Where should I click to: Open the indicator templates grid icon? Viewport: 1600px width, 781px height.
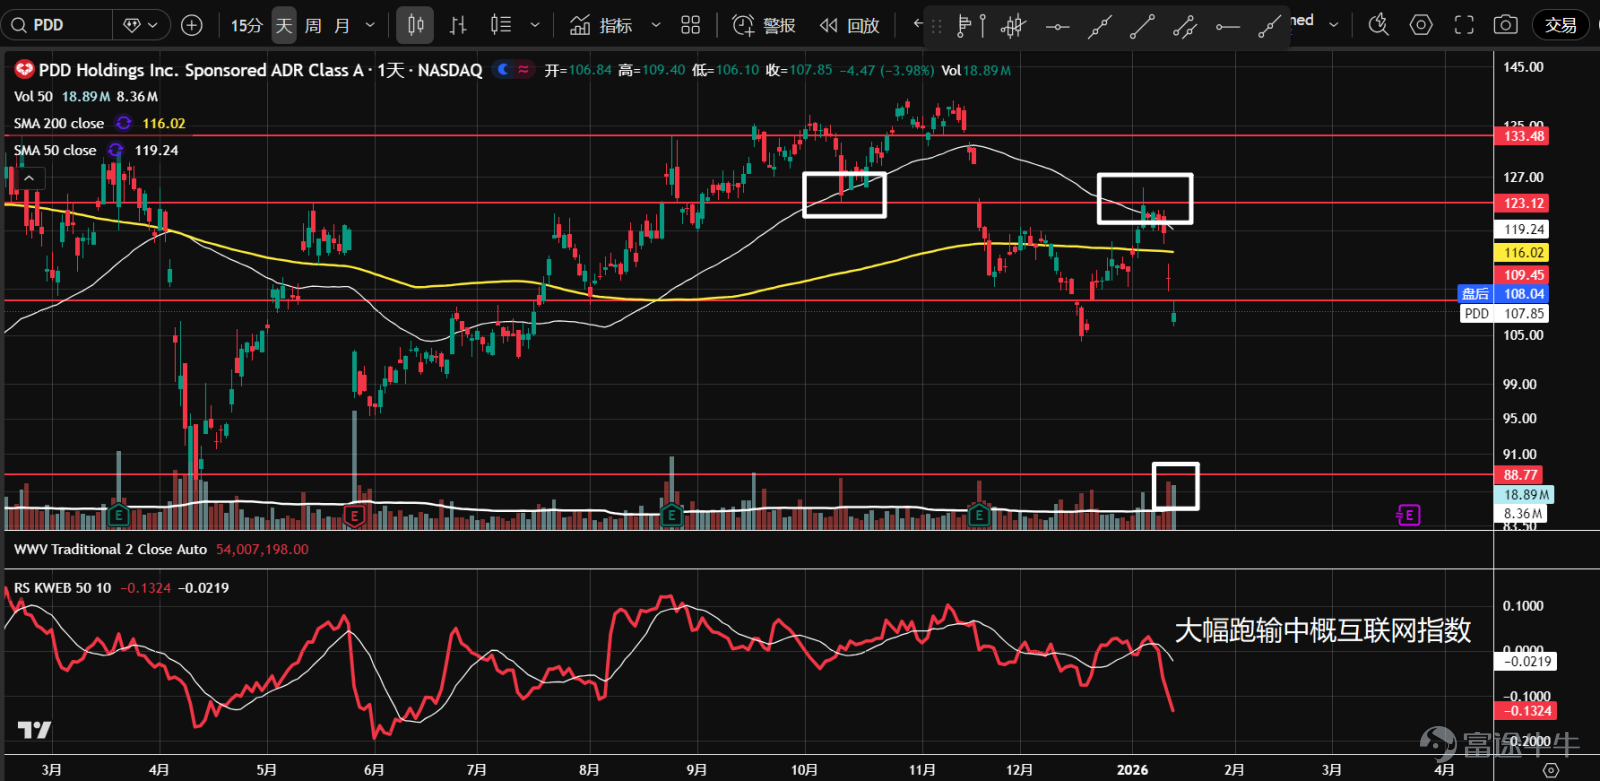pyautogui.click(x=690, y=25)
